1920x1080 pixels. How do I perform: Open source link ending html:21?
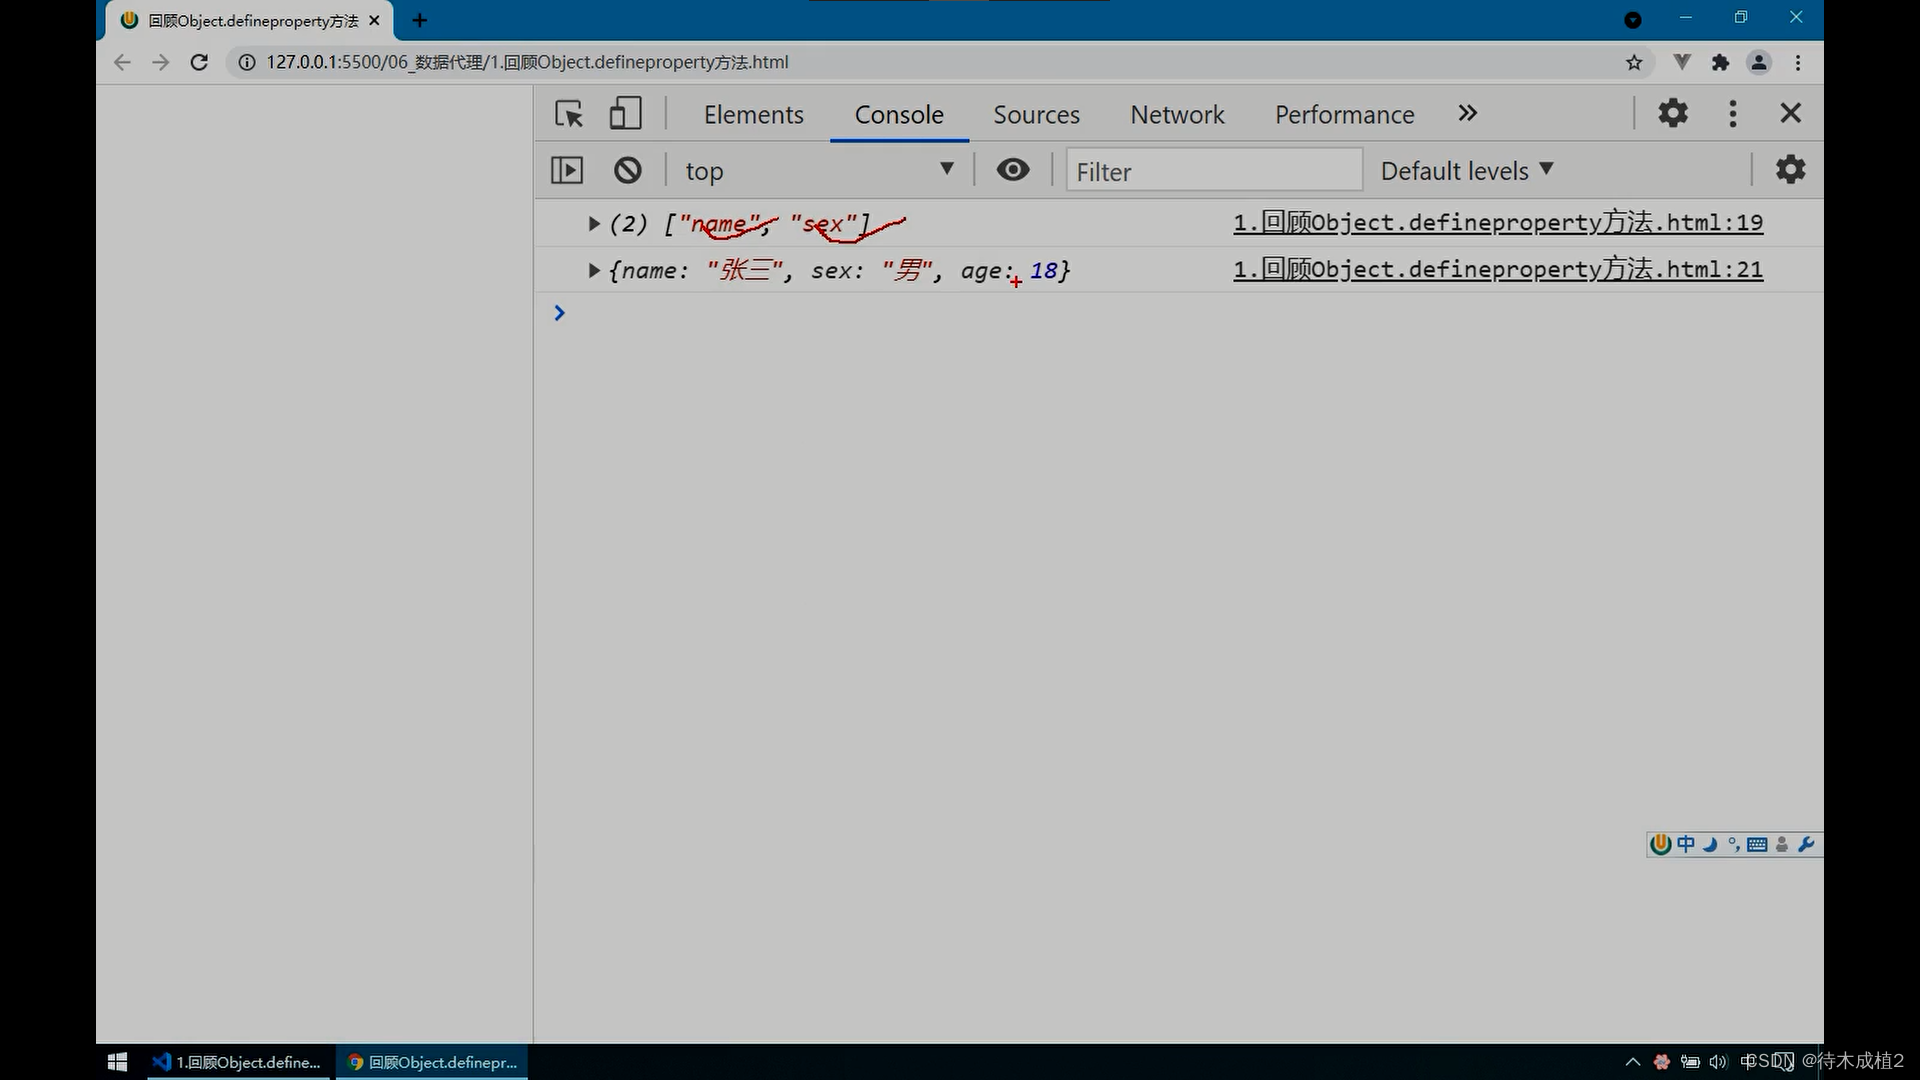coord(1498,270)
